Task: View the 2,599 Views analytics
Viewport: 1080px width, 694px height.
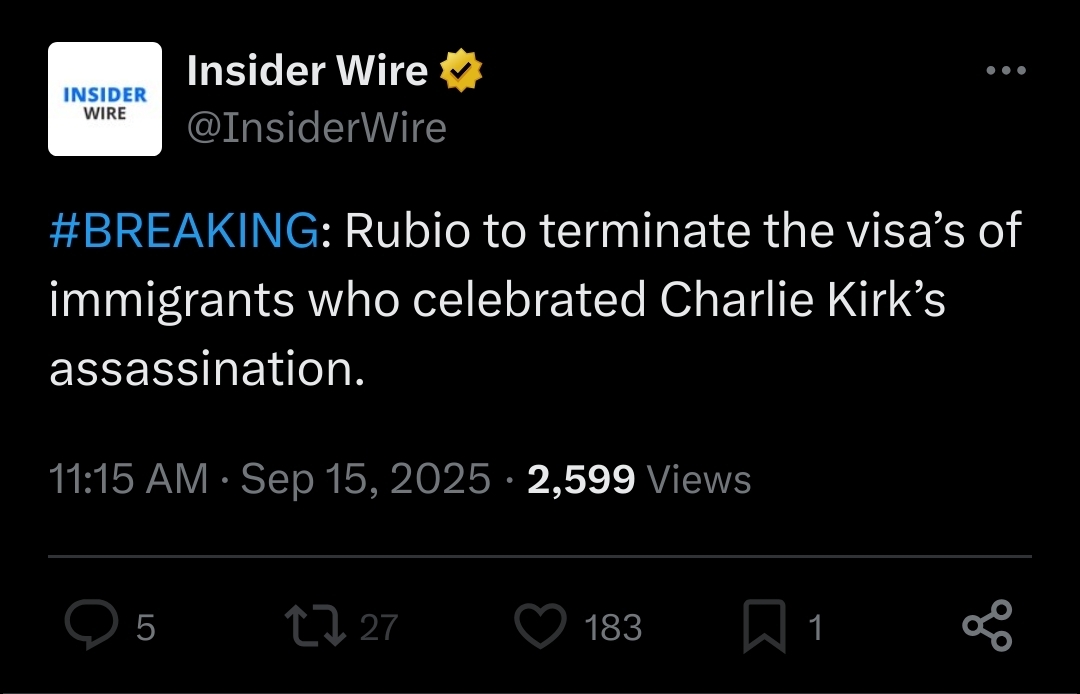Action: tap(638, 479)
